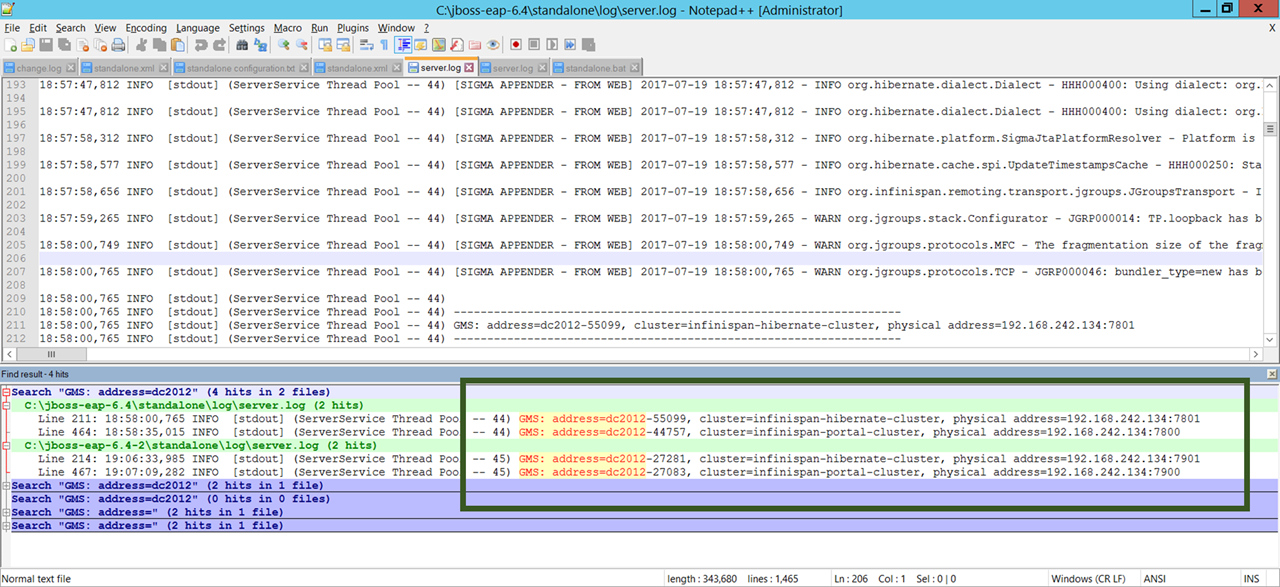Switch to the standalone configuration.txt tab
Viewport: 1280px width, 587px height.
(x=241, y=68)
